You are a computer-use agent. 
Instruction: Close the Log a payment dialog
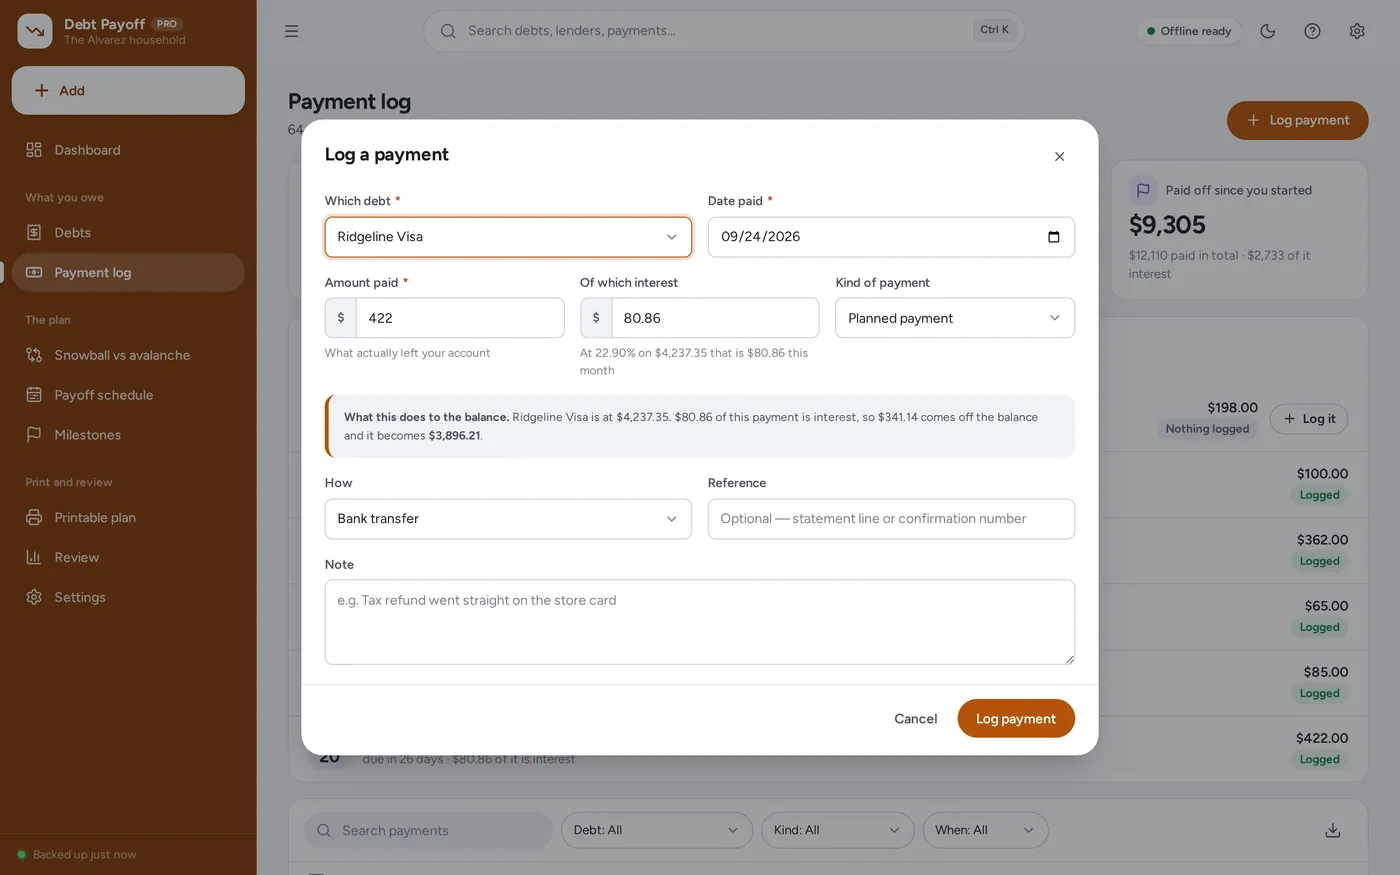(1059, 156)
